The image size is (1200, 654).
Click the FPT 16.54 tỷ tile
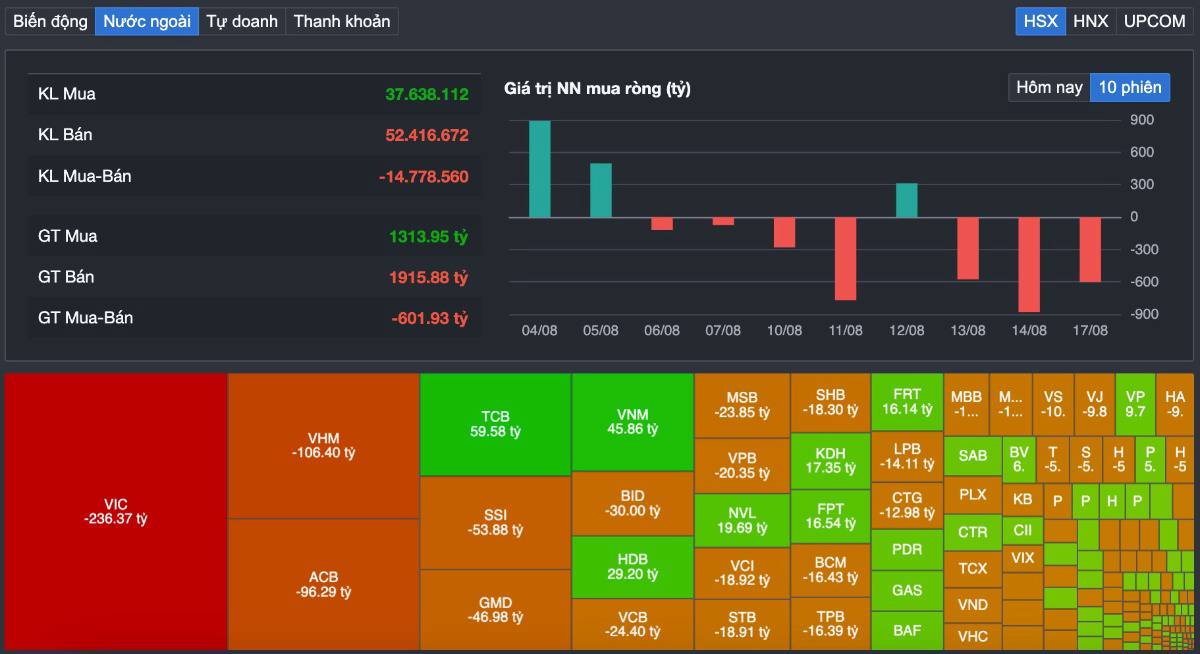[830, 516]
